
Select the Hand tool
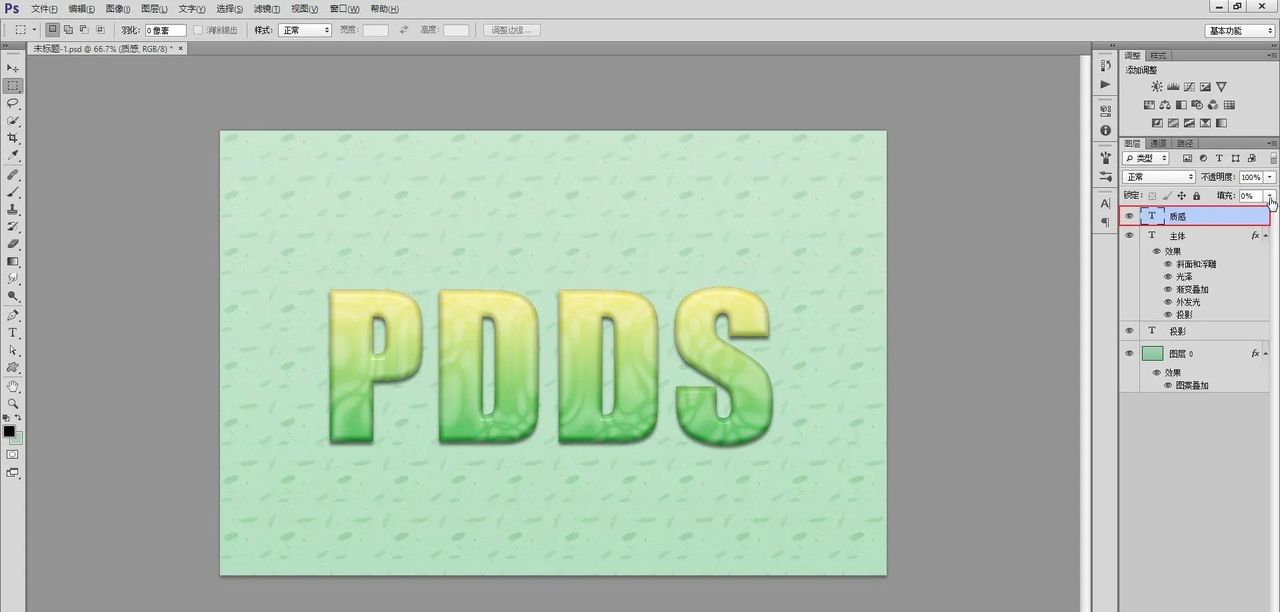point(13,386)
